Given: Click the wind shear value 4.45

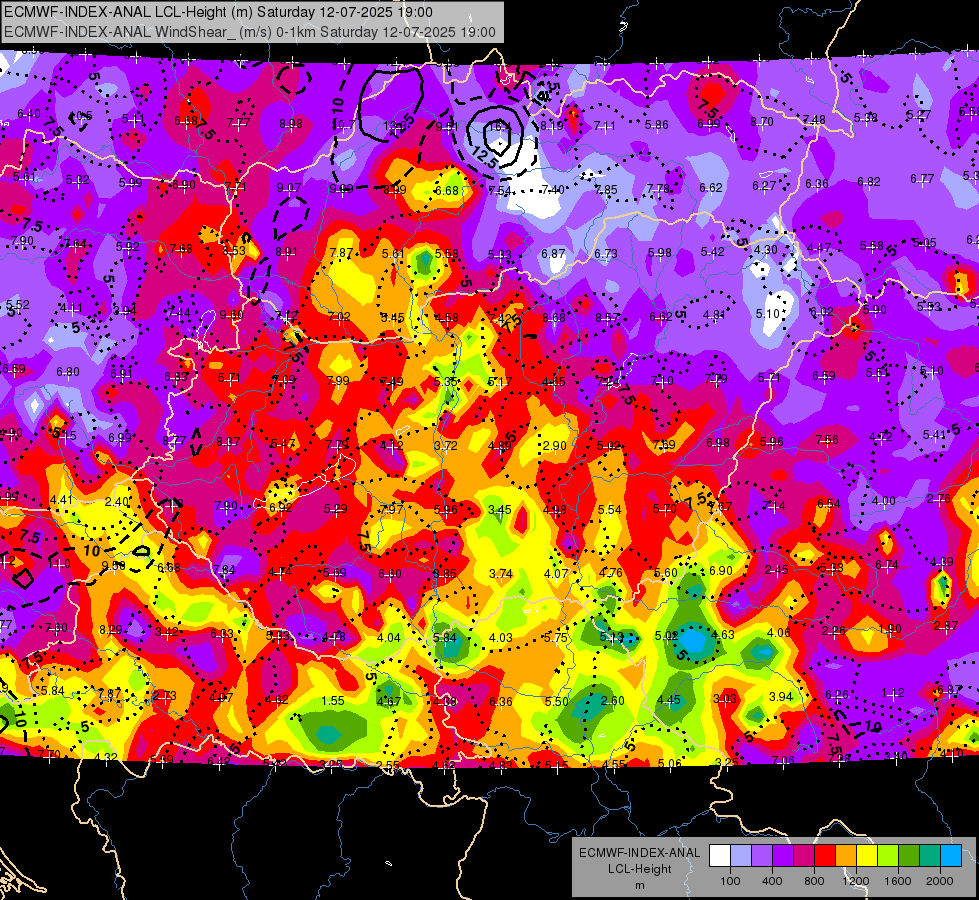Looking at the screenshot, I should click(x=669, y=700).
